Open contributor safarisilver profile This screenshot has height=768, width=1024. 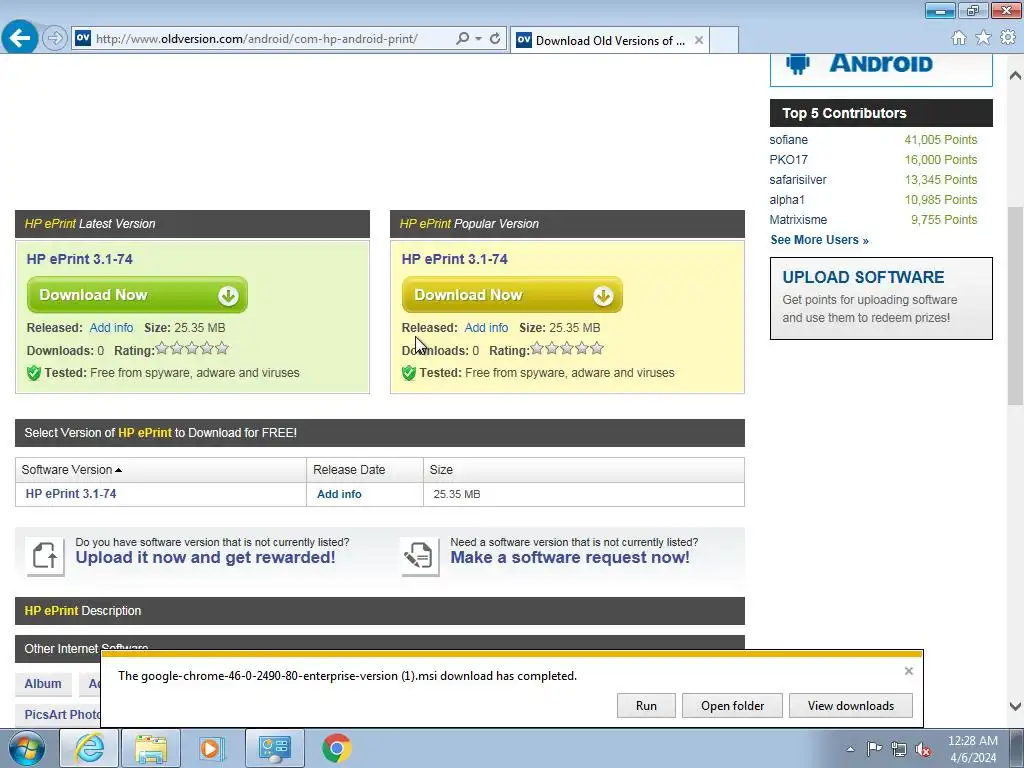pos(797,180)
